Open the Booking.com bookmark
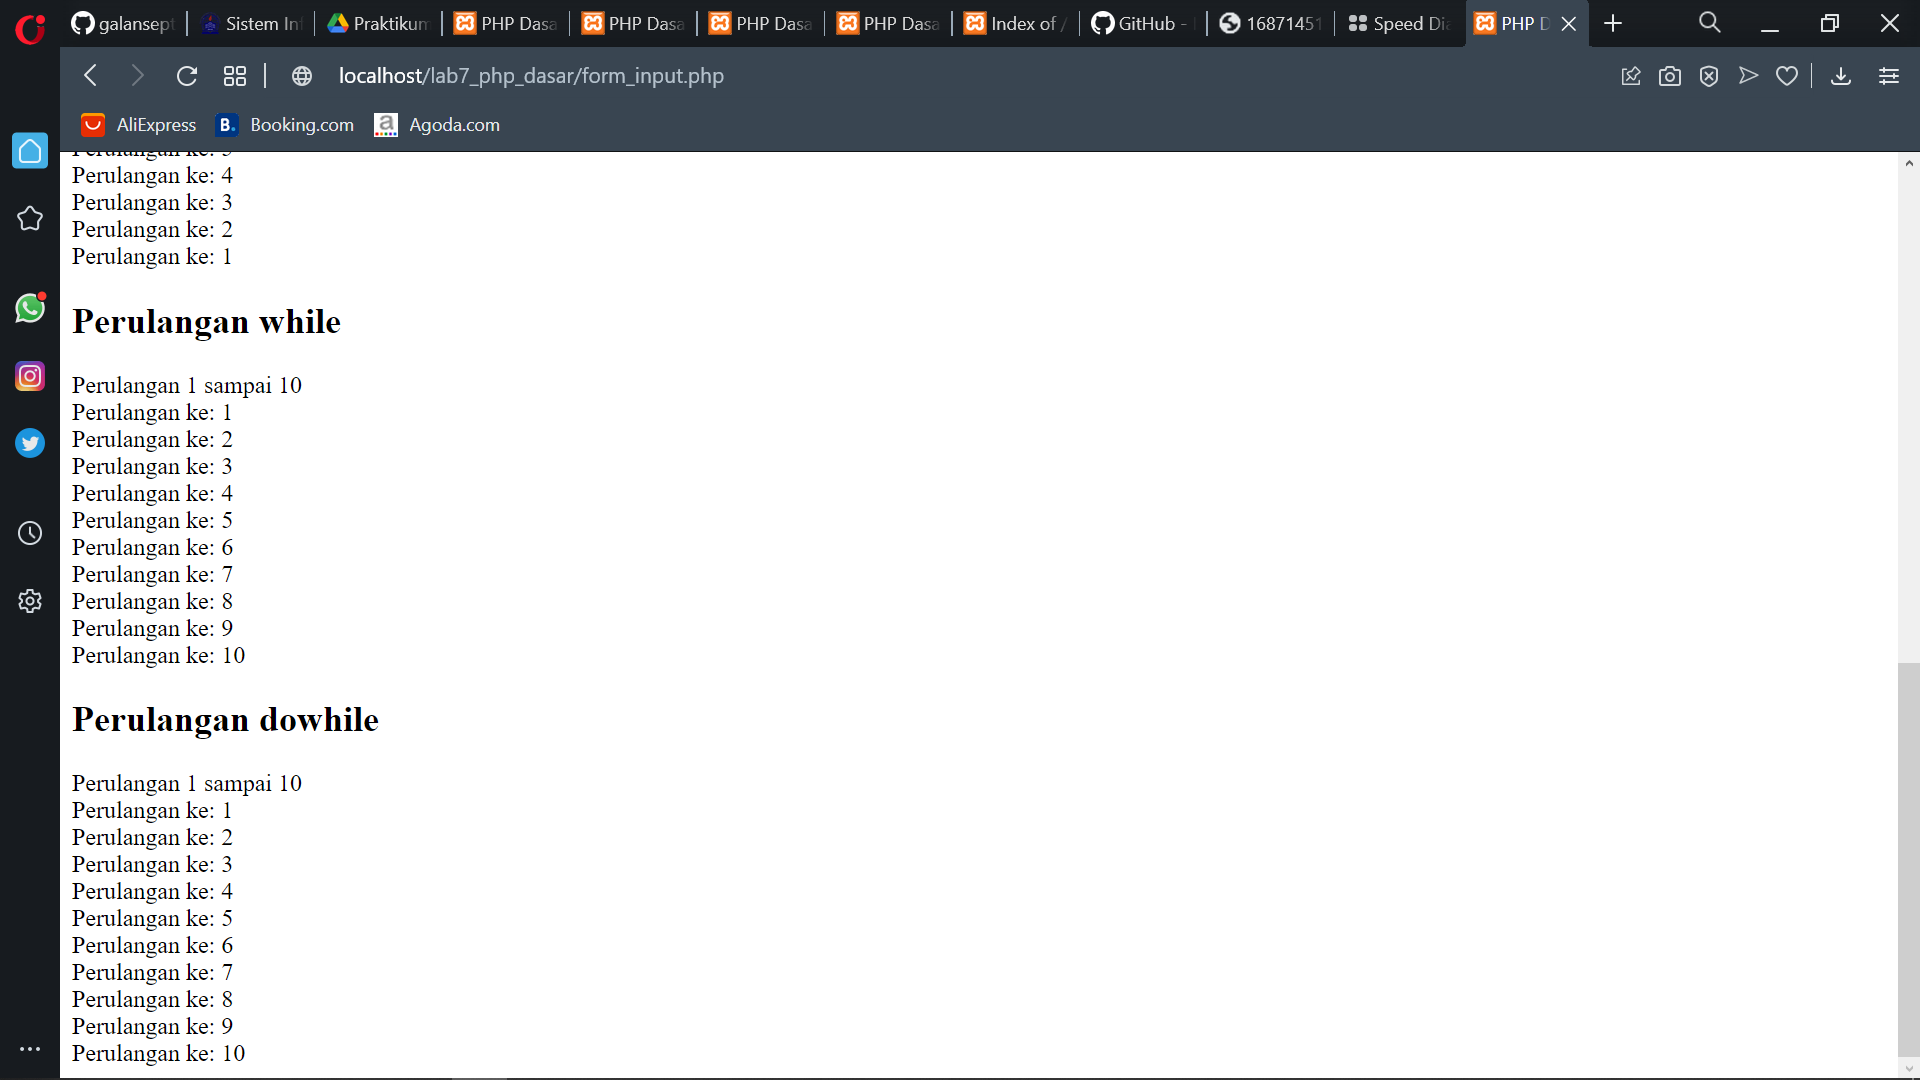1920x1080 pixels. 284,124
